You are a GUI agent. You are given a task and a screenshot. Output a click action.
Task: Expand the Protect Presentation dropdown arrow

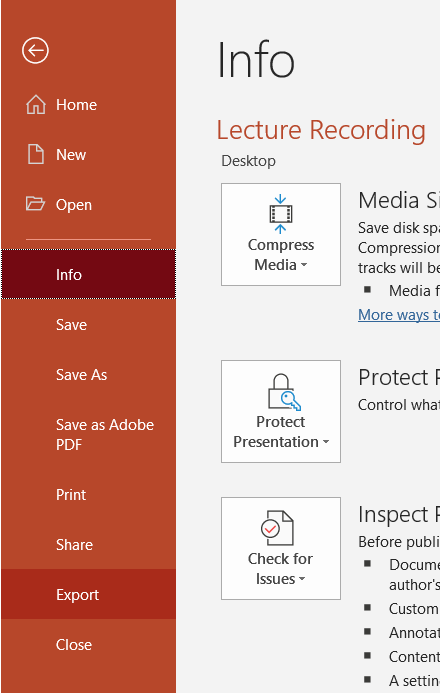(x=326, y=442)
